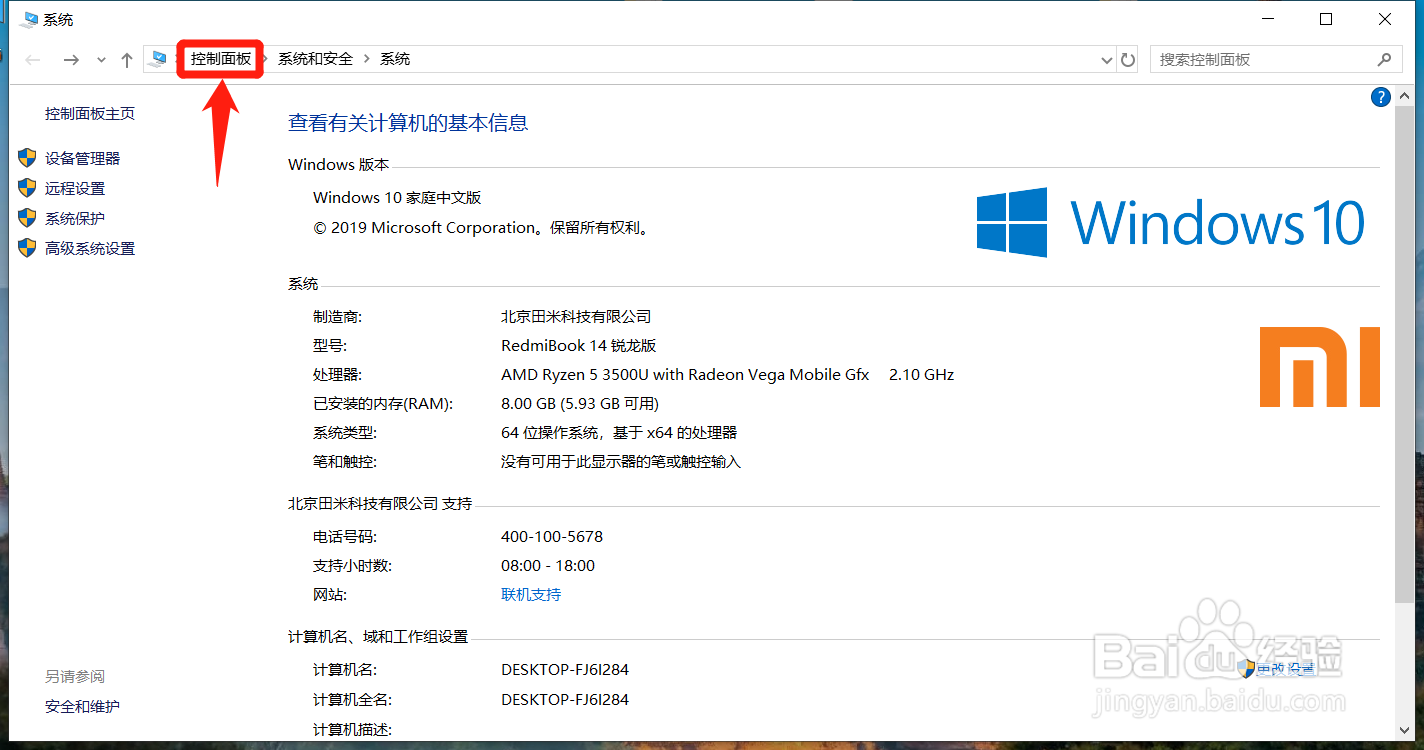Click the model value RedmiBook 14 锐龙版
This screenshot has width=1424, height=750.
(578, 346)
